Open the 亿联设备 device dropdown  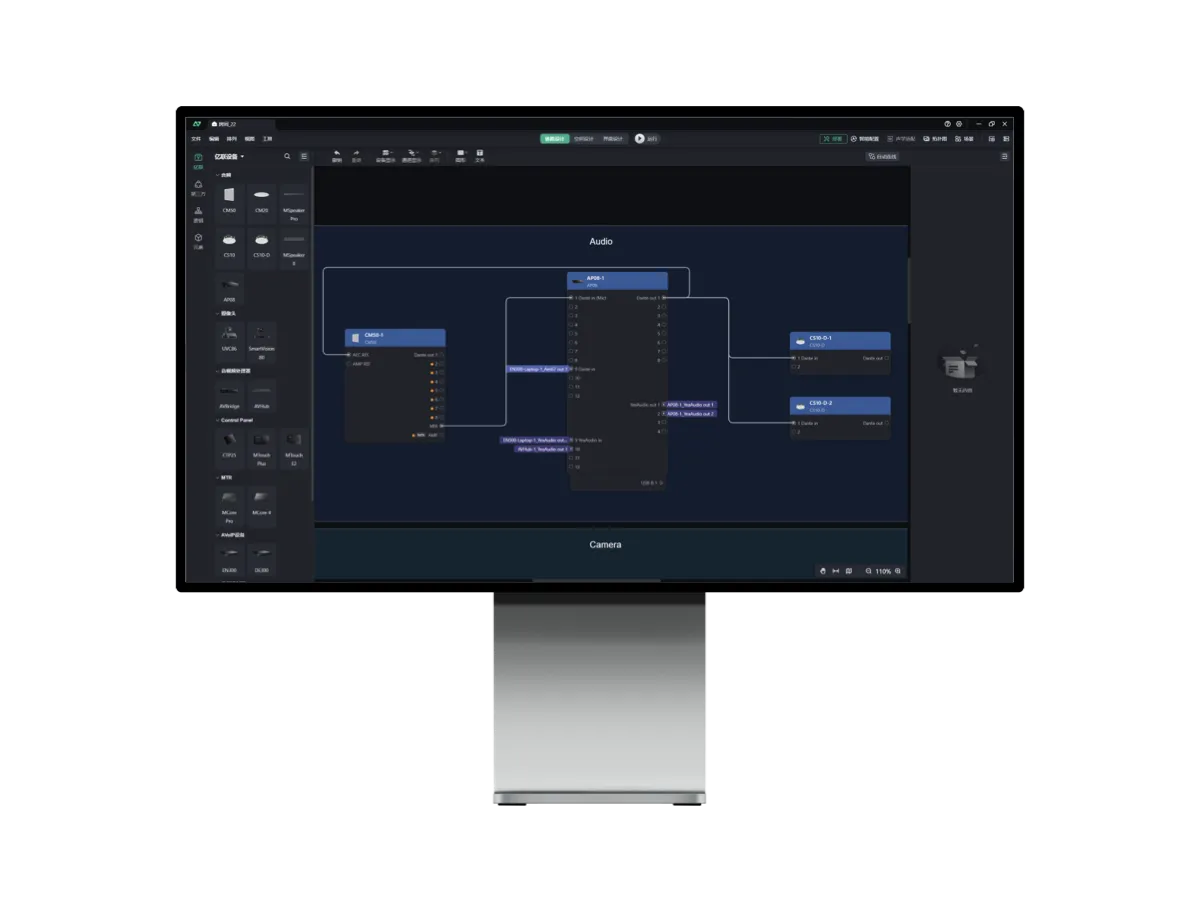[229, 156]
